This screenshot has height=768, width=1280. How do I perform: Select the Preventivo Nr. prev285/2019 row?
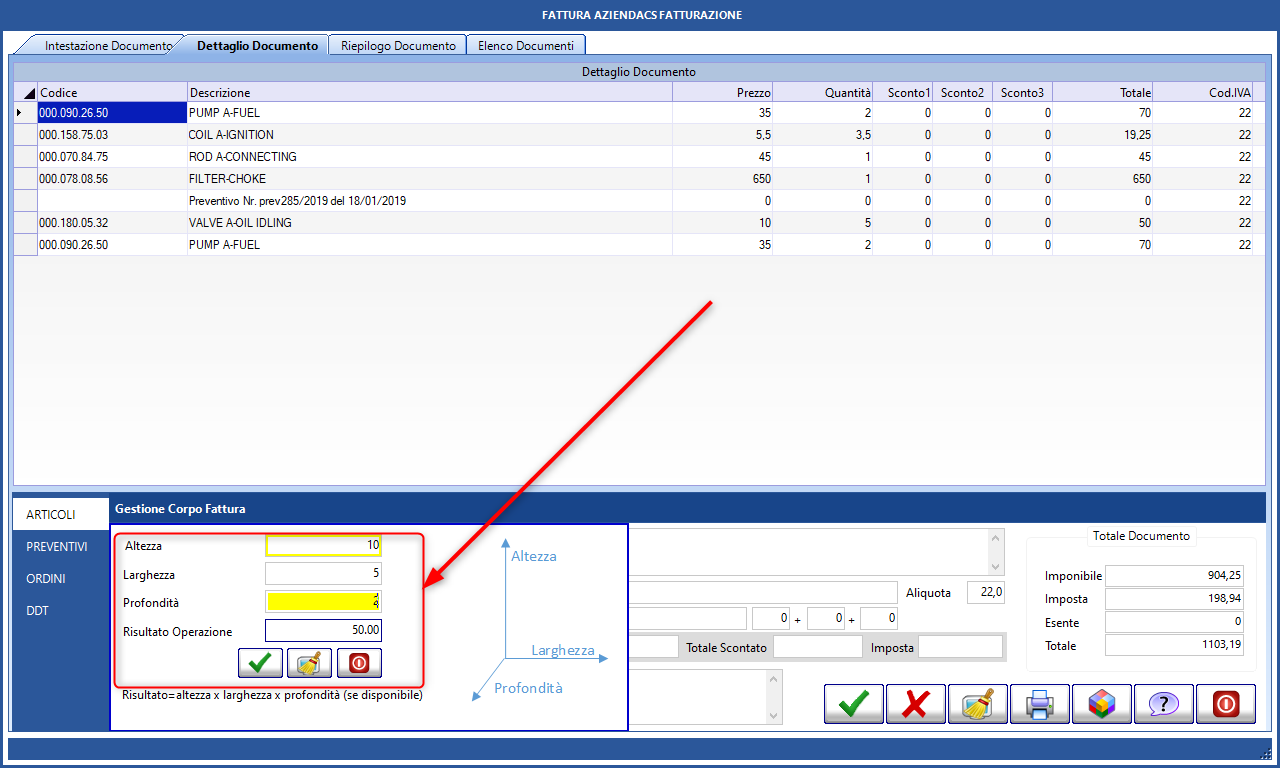(x=430, y=201)
